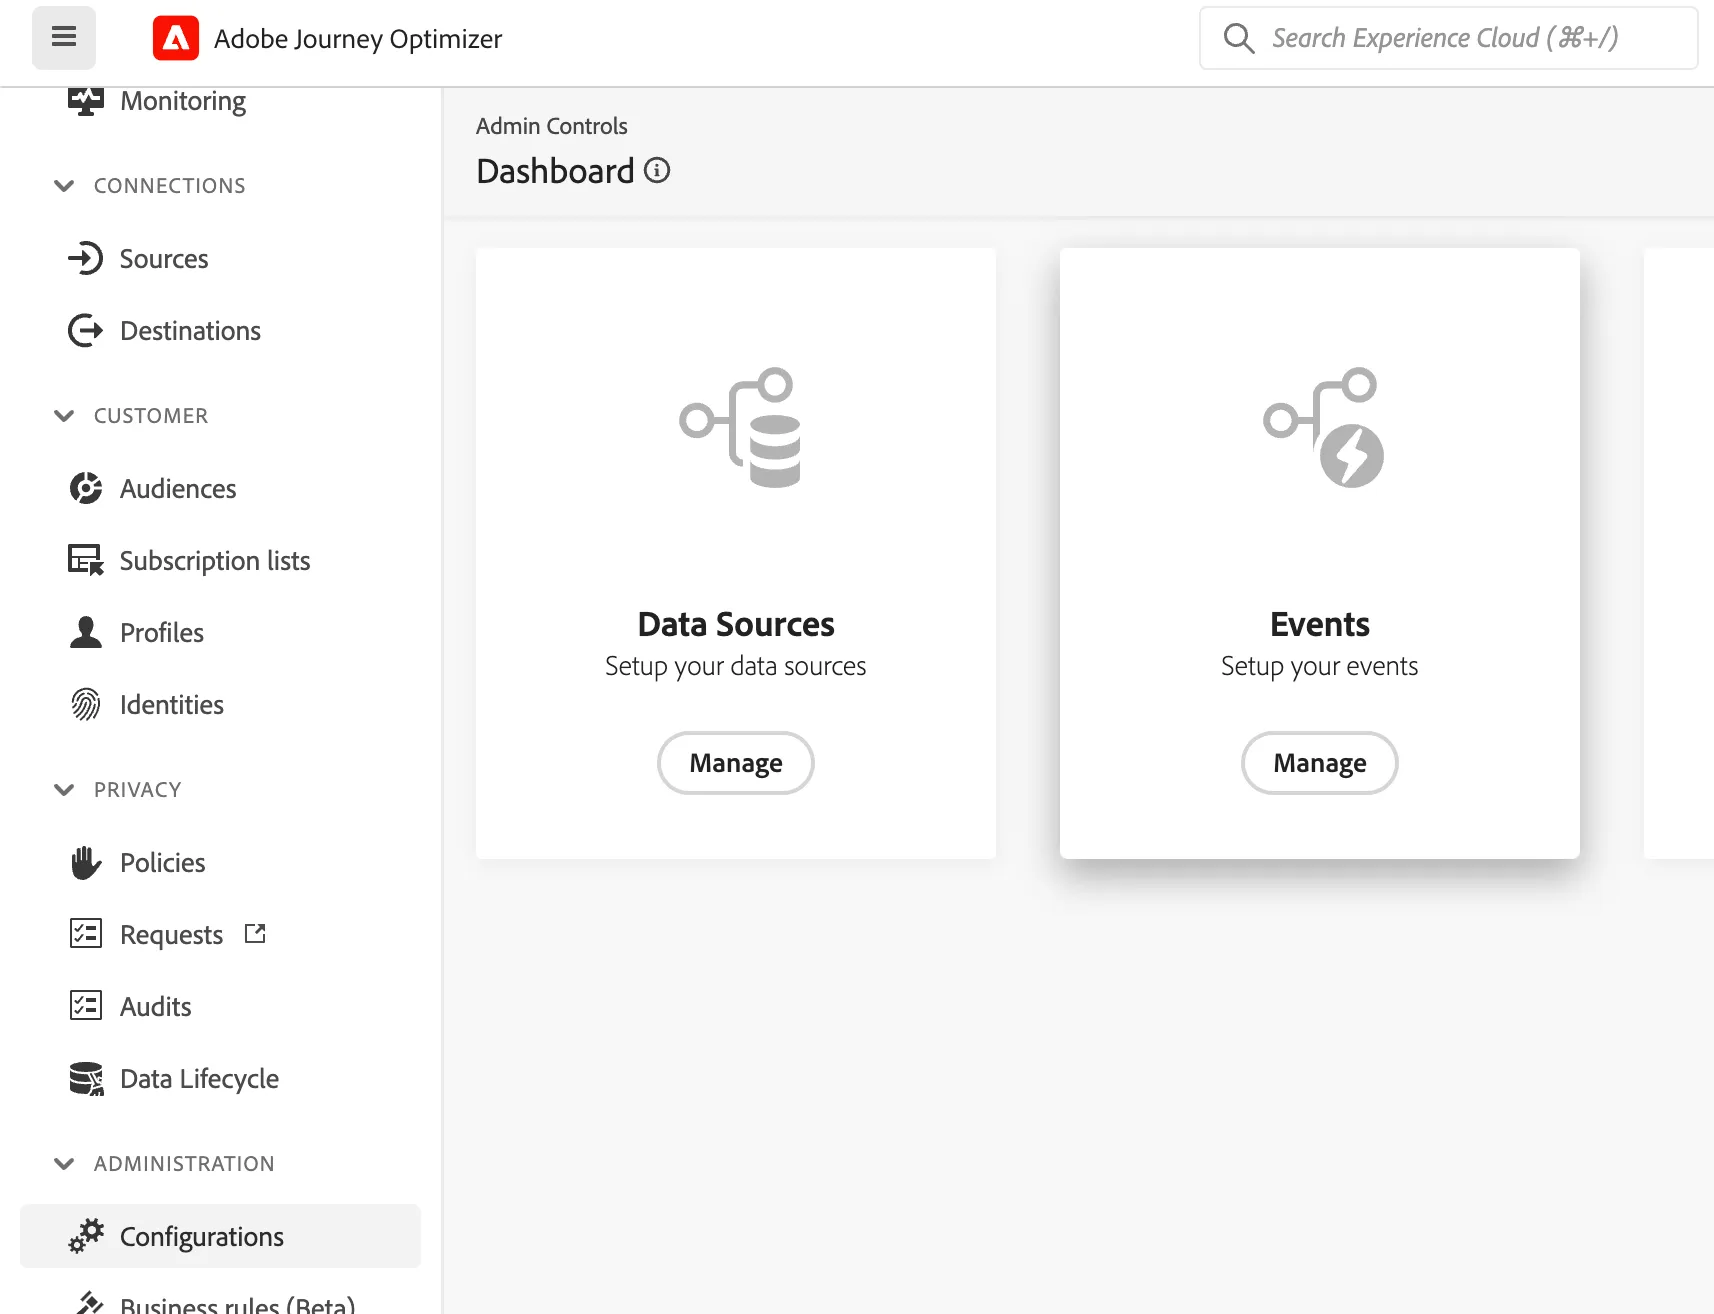Collapse the PRIVACY section chevron
1714x1314 pixels.
(64, 790)
